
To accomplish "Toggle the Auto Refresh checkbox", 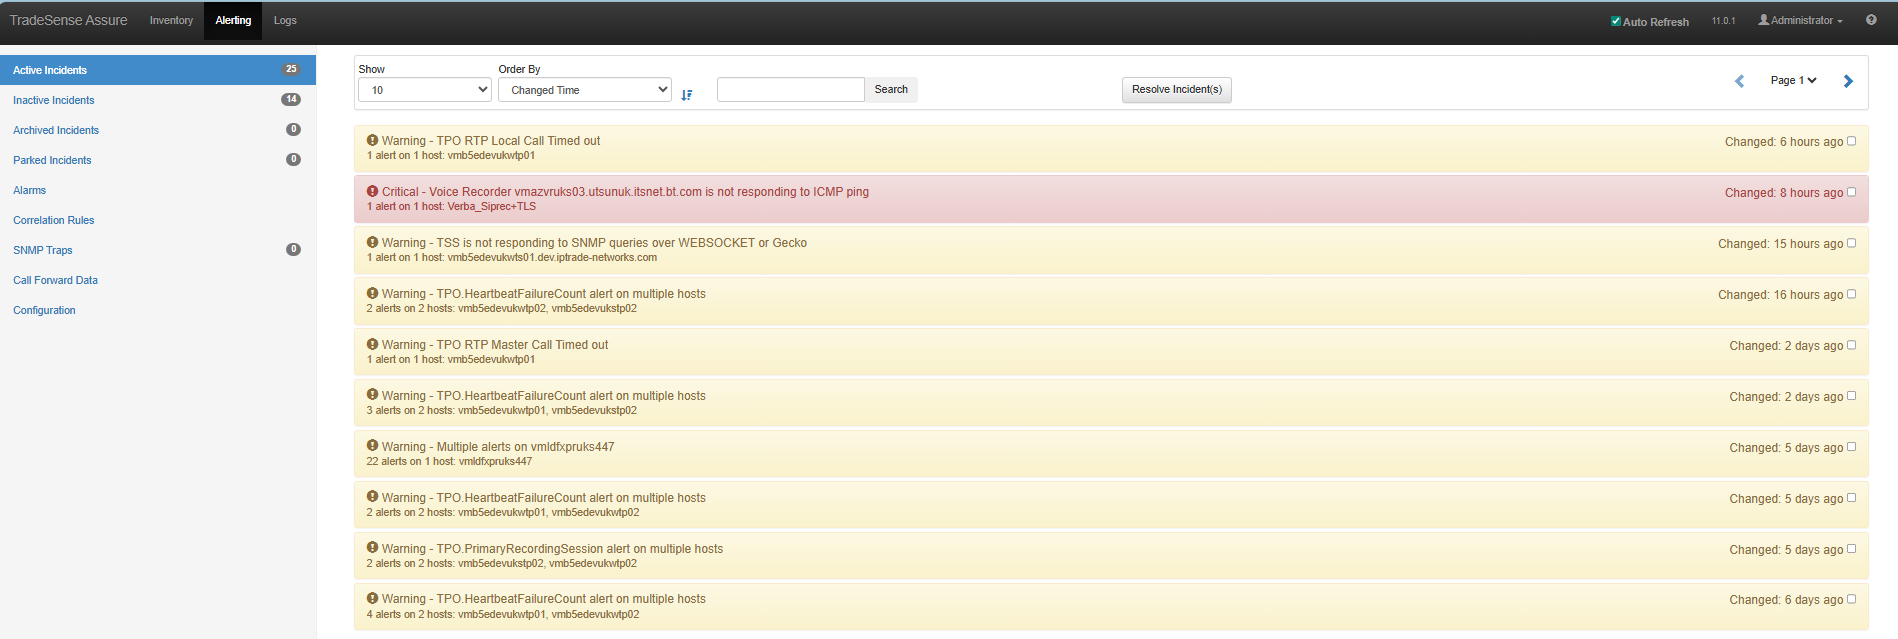I will coord(1616,21).
